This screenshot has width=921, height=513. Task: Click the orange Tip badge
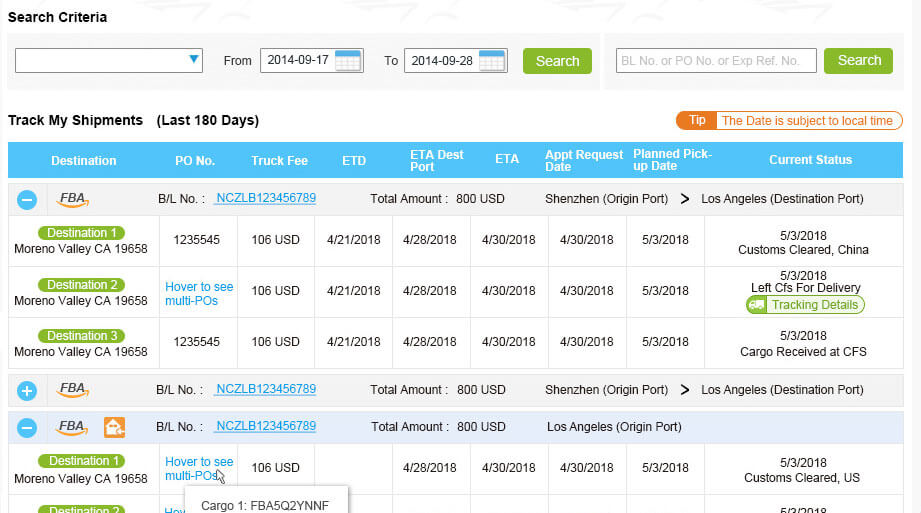click(x=696, y=120)
